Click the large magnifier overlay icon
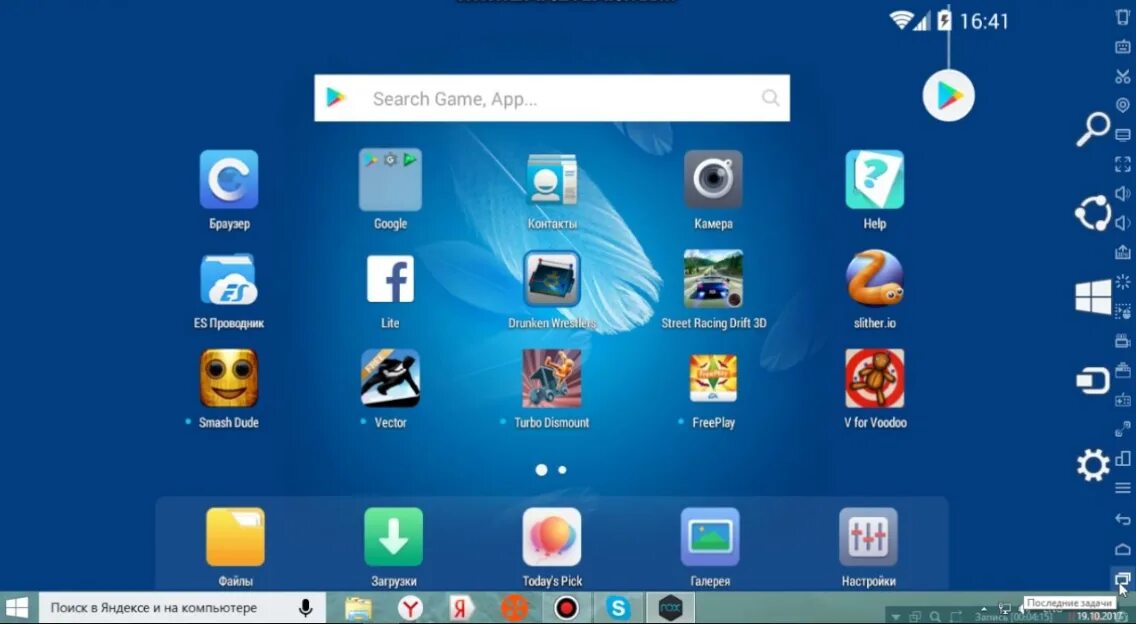Screen dimensions: 1136x624 (1093, 130)
